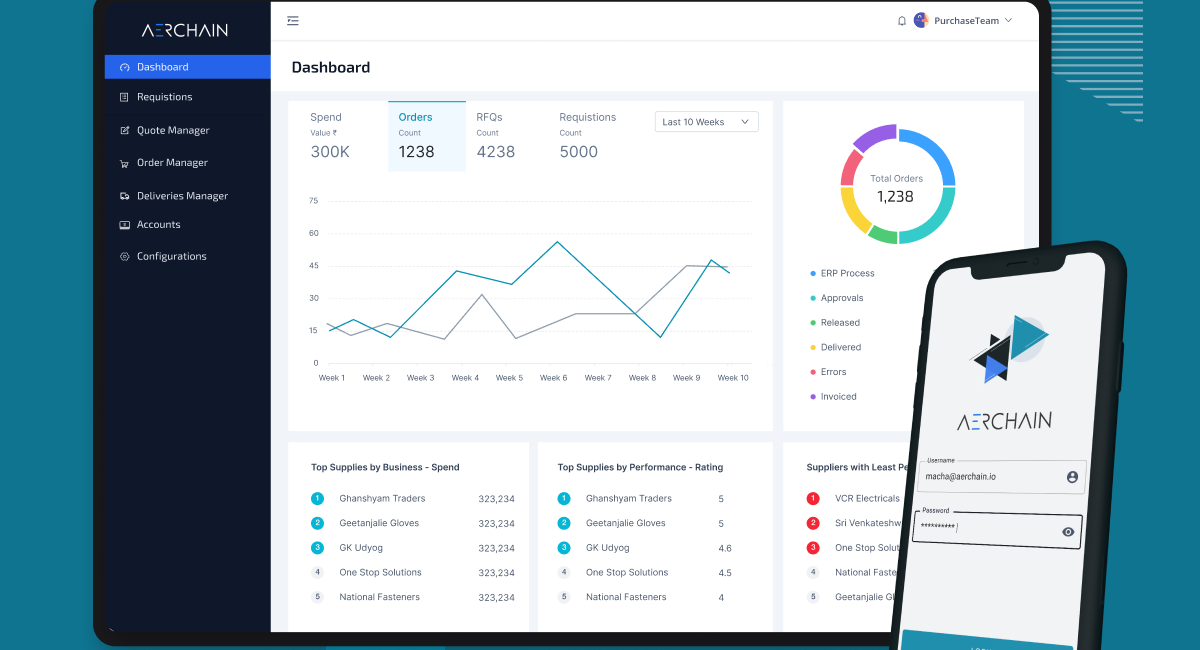1200x650 pixels.
Task: Click the Order Manager cart icon
Action: [x=124, y=163]
